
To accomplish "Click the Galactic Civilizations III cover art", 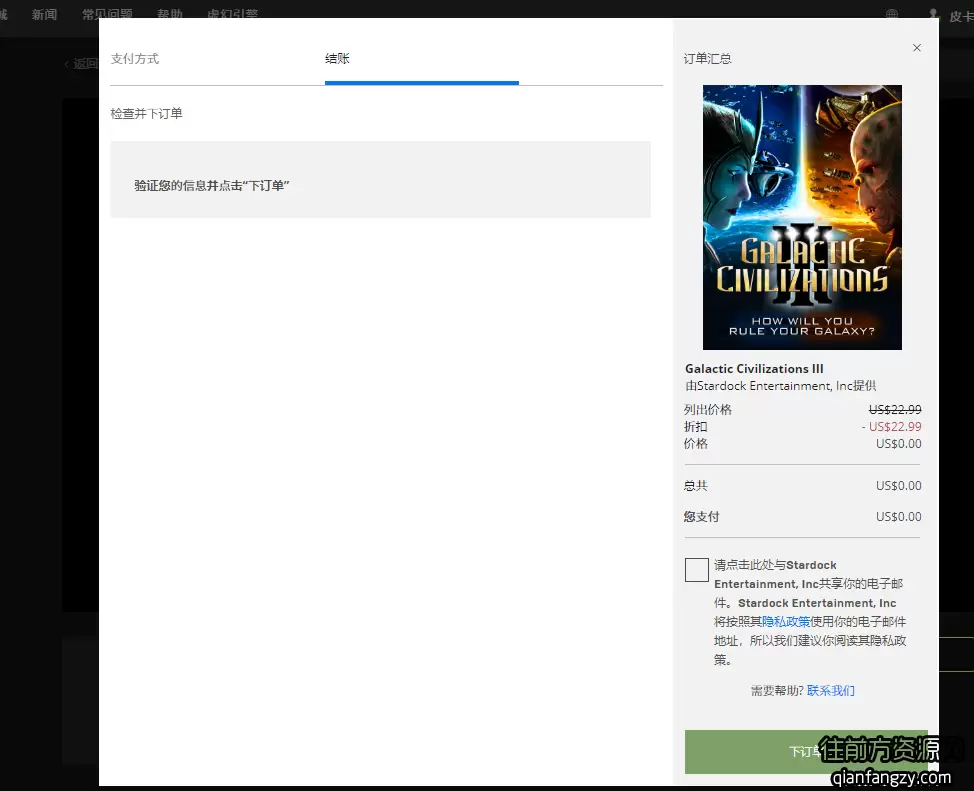I will 802,217.
